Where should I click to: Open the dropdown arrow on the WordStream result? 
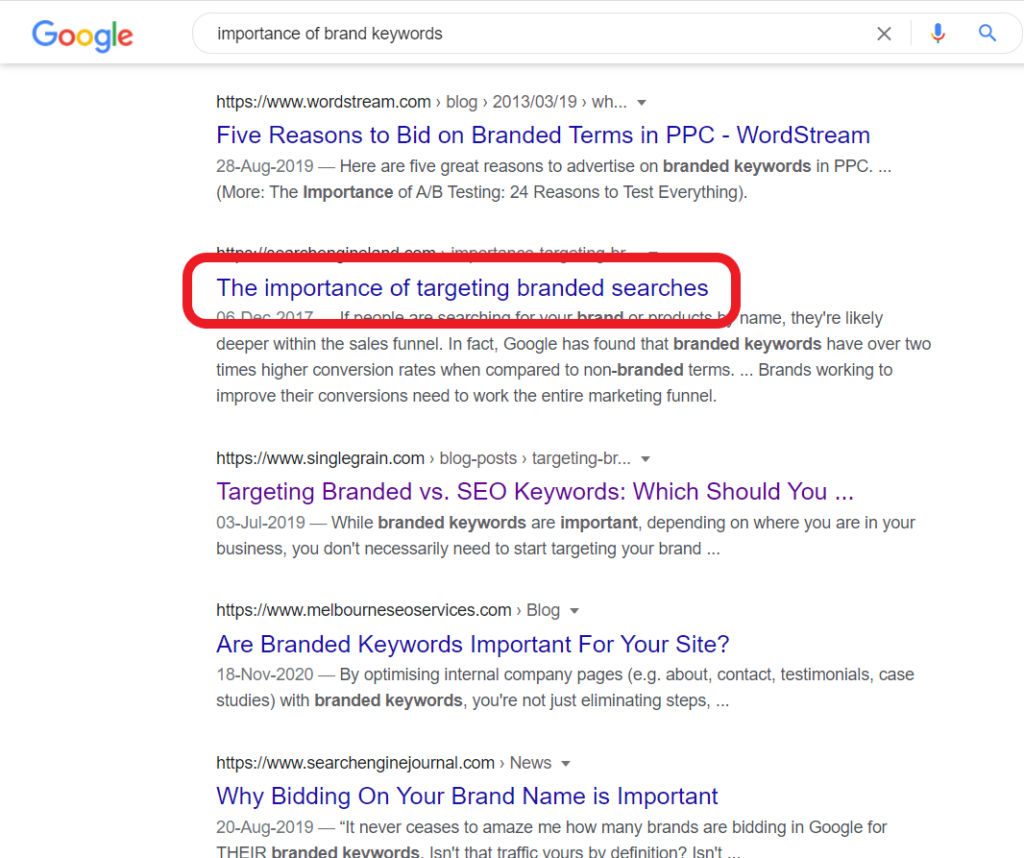[641, 101]
